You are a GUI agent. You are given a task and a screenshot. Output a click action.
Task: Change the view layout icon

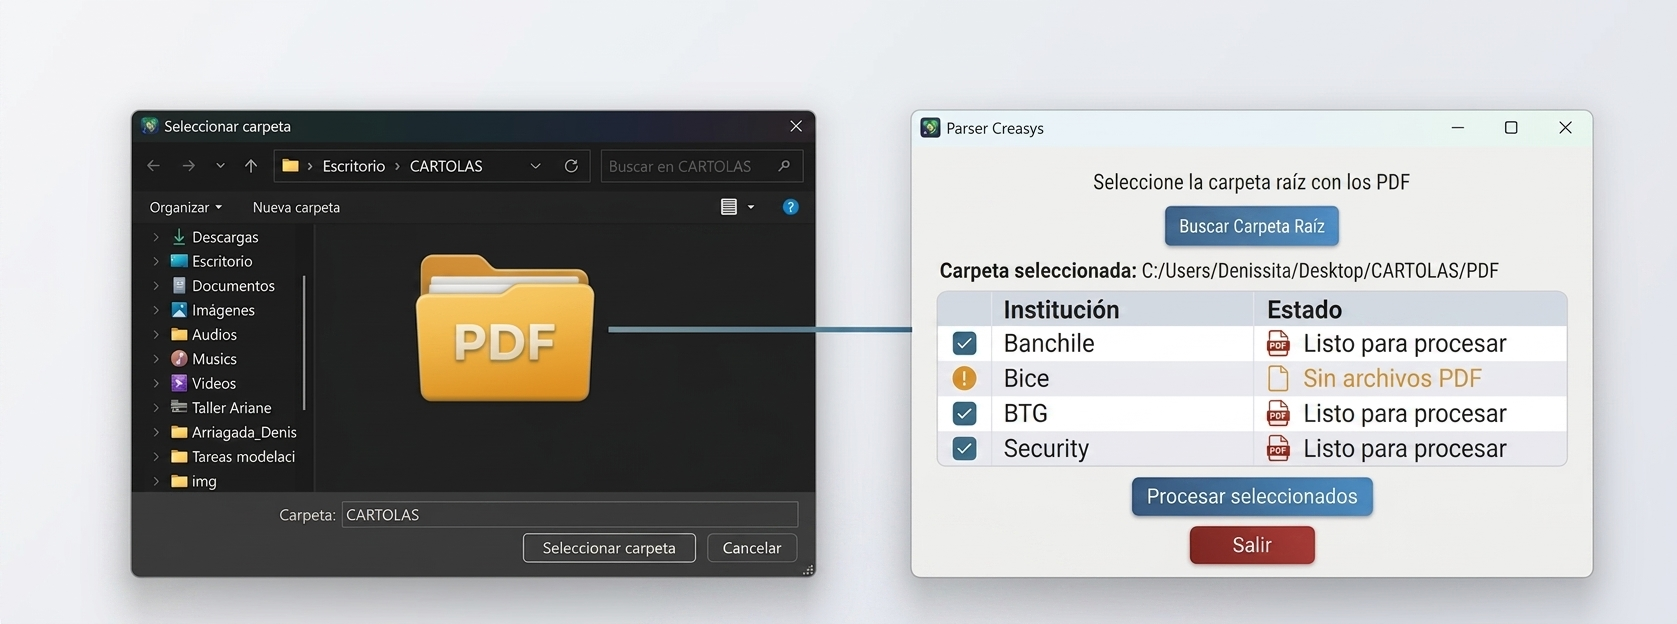click(729, 207)
